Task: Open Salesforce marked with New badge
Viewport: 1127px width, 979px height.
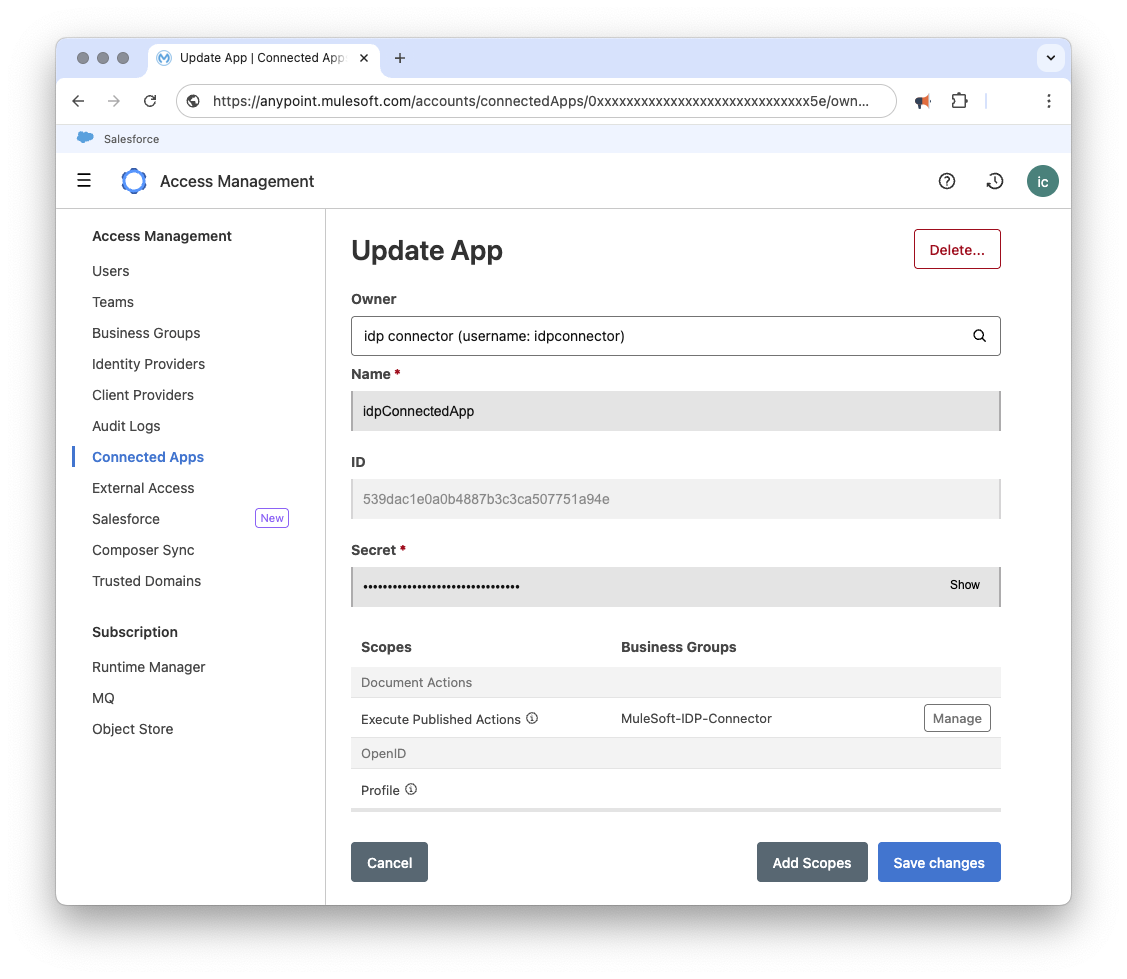Action: coord(125,519)
